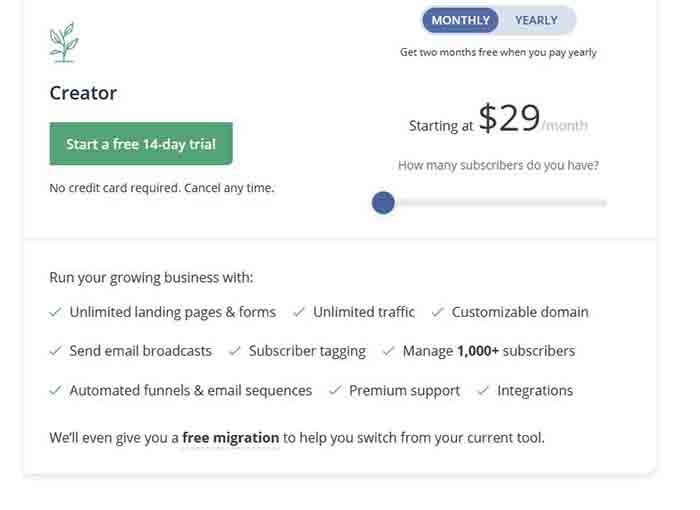Click checkmark next to Subscriber tagging
The width and height of the screenshot is (700, 510).
pos(235,351)
